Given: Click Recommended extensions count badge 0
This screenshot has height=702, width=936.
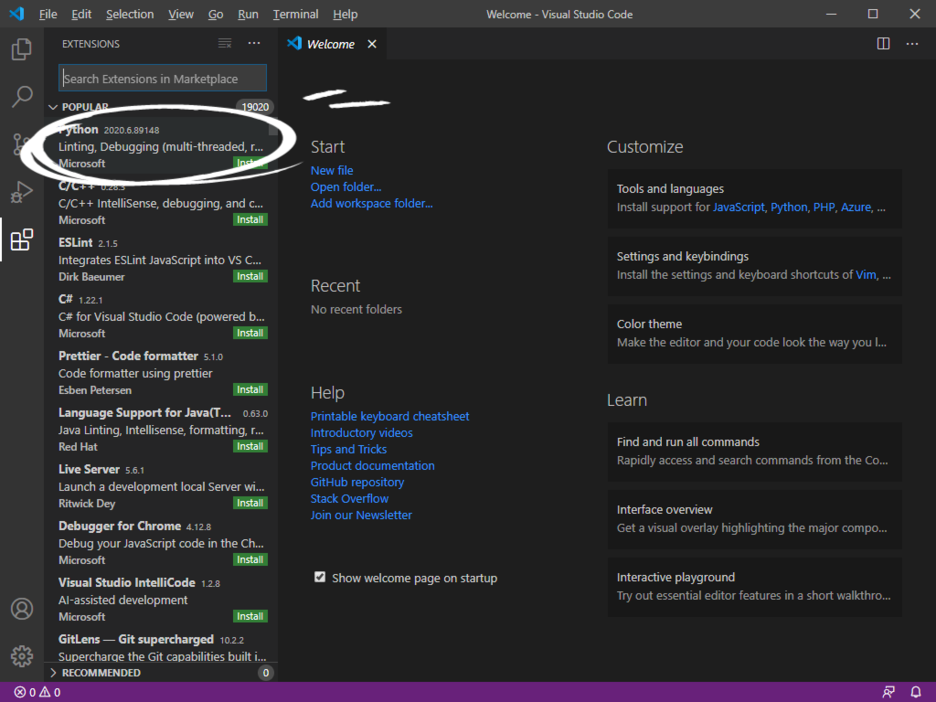Looking at the screenshot, I should (x=266, y=673).
